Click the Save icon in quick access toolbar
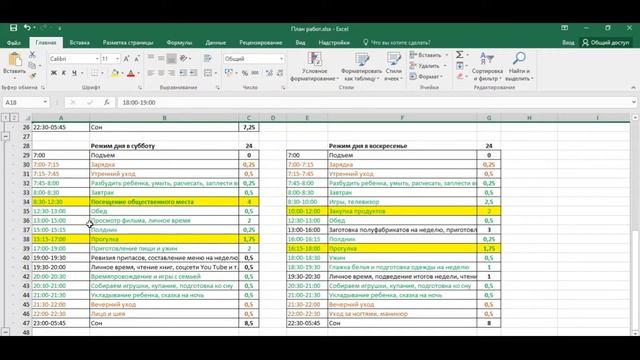The image size is (640, 360). tap(13, 28)
